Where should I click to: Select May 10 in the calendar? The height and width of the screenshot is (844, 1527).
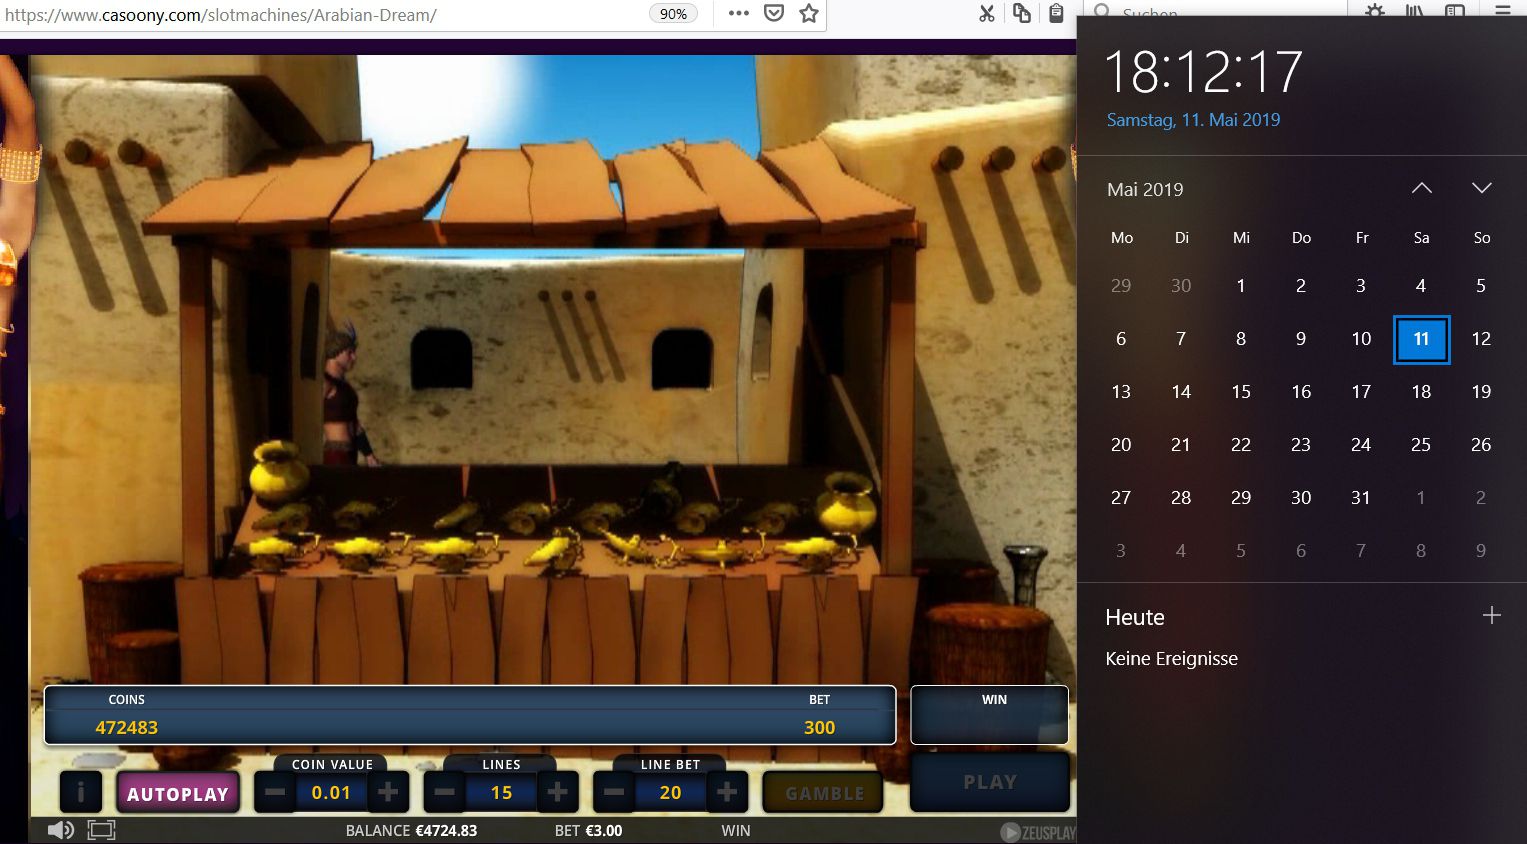[1361, 339]
